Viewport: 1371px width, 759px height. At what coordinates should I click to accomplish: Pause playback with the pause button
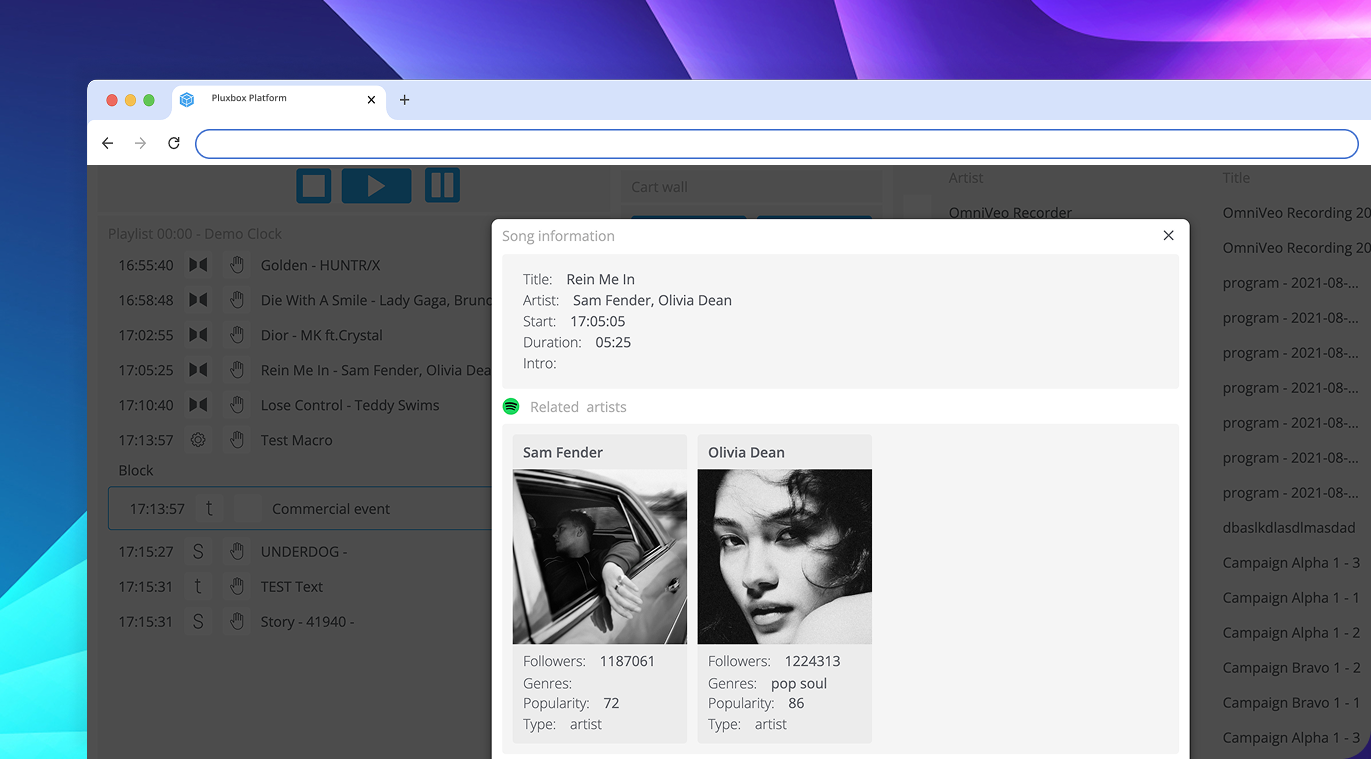[442, 186]
